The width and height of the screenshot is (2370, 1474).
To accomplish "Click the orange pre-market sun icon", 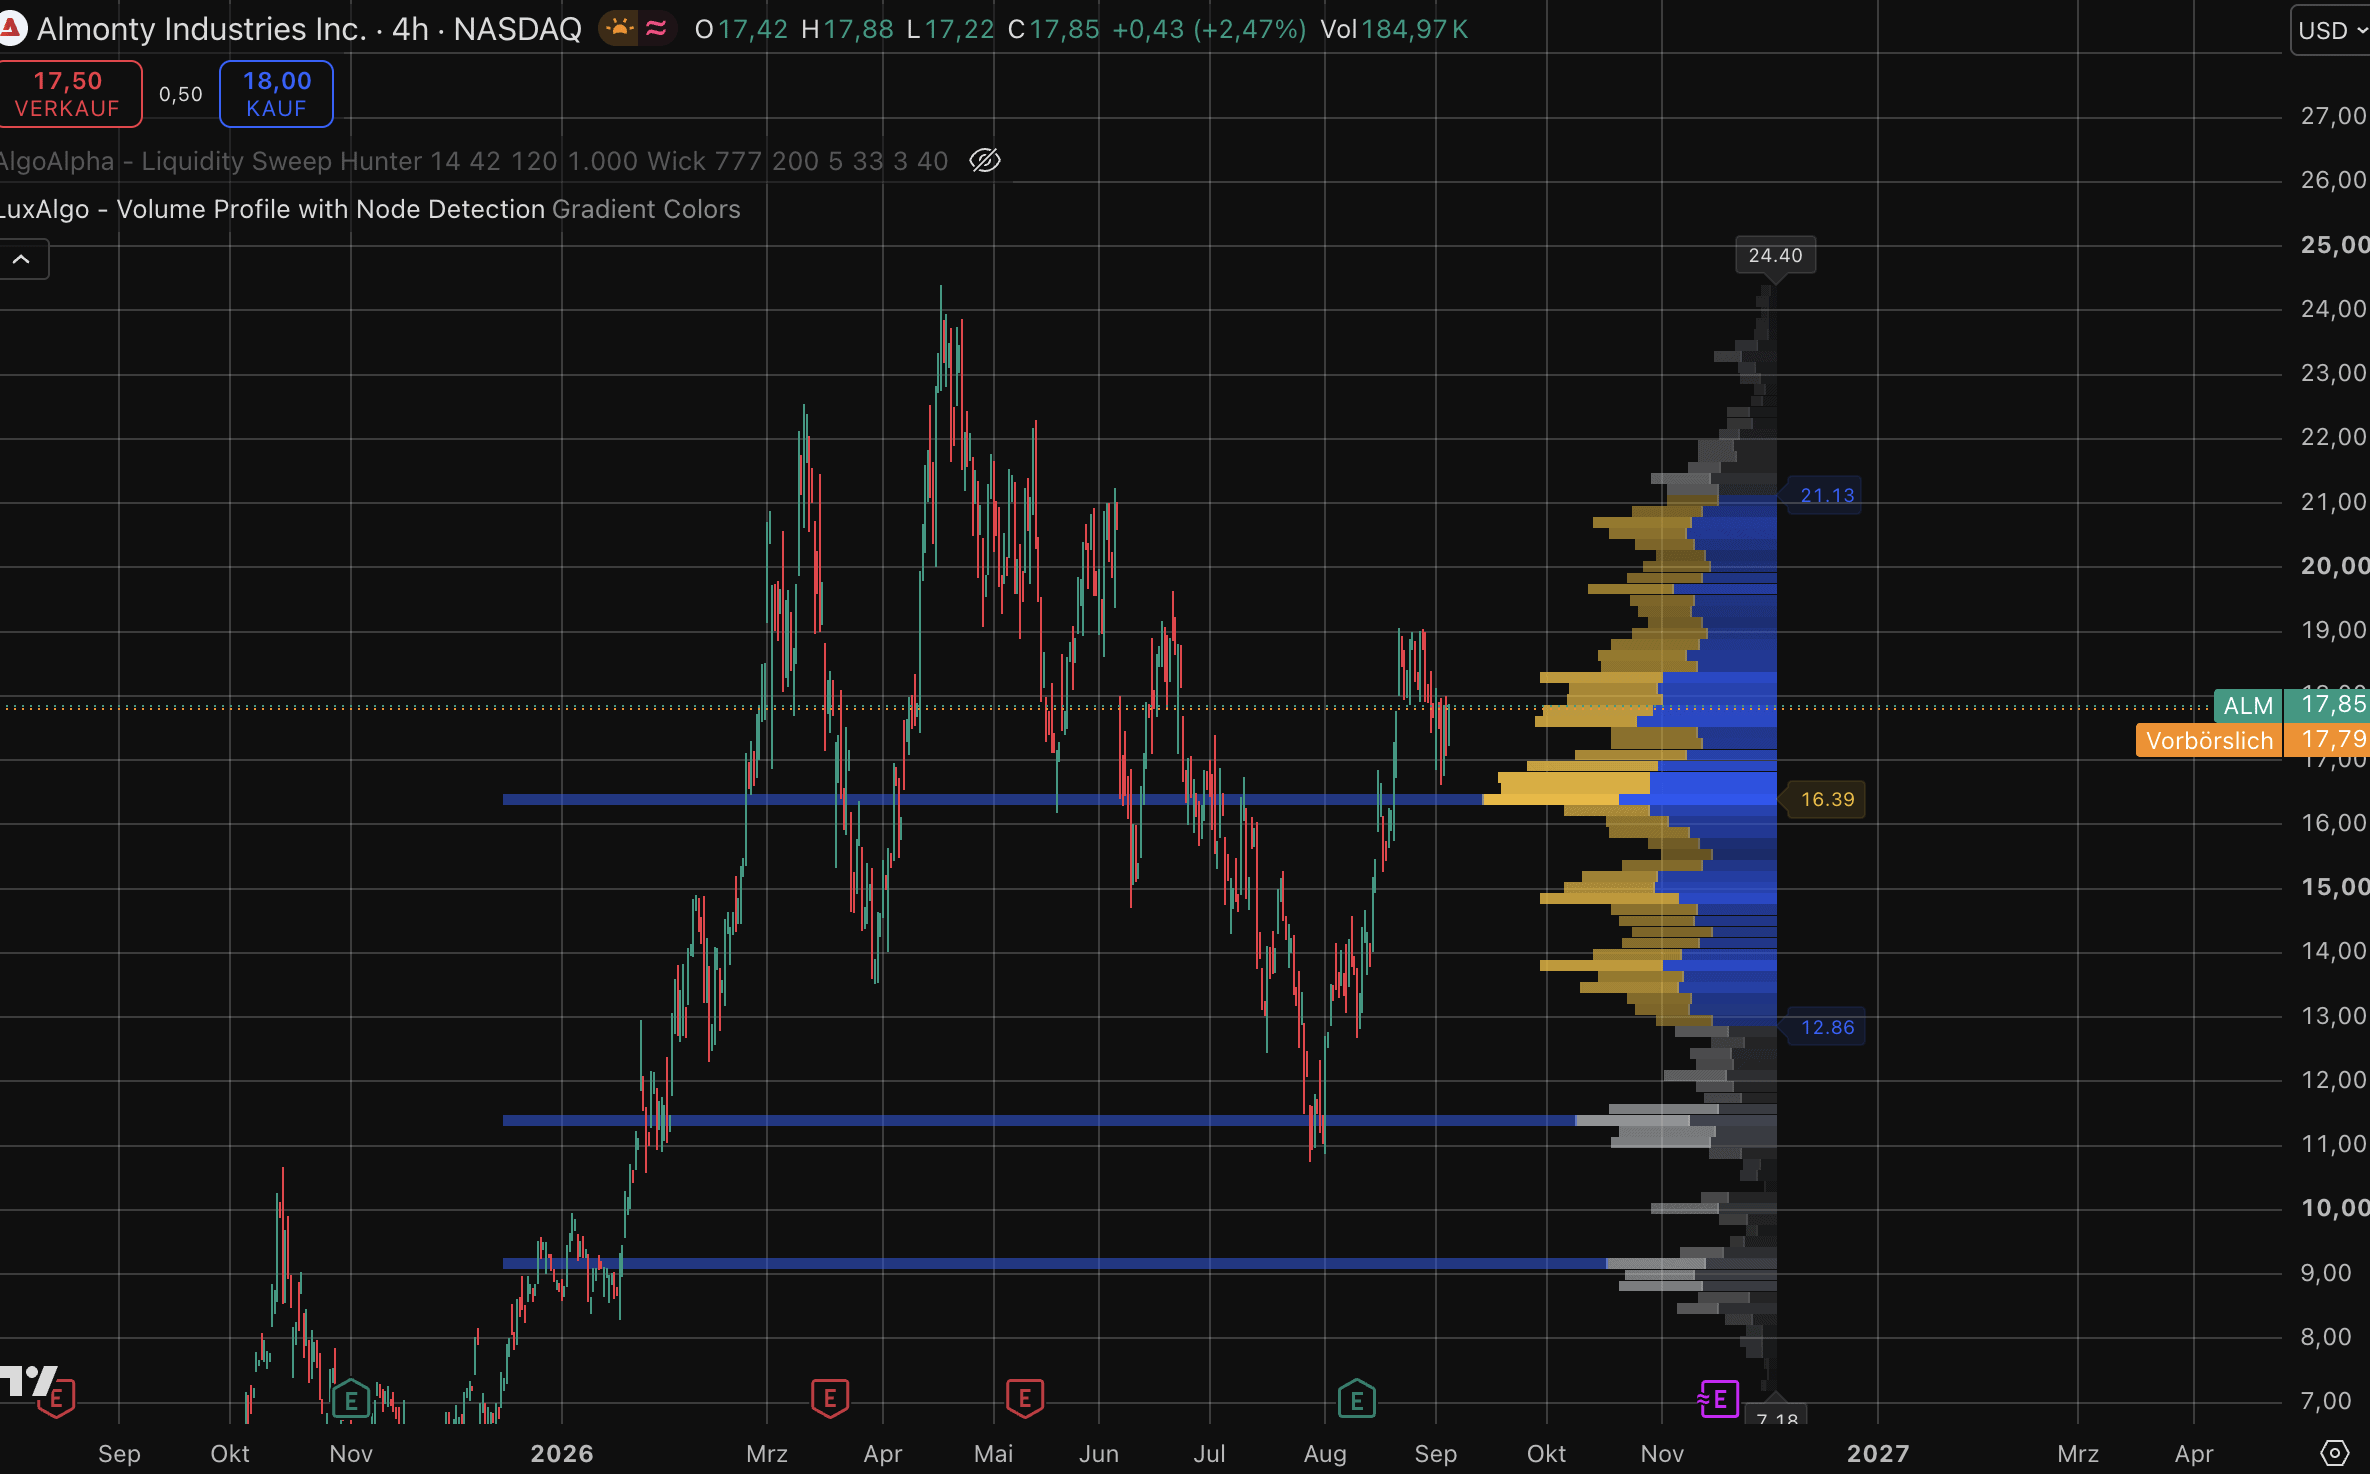I will (620, 29).
